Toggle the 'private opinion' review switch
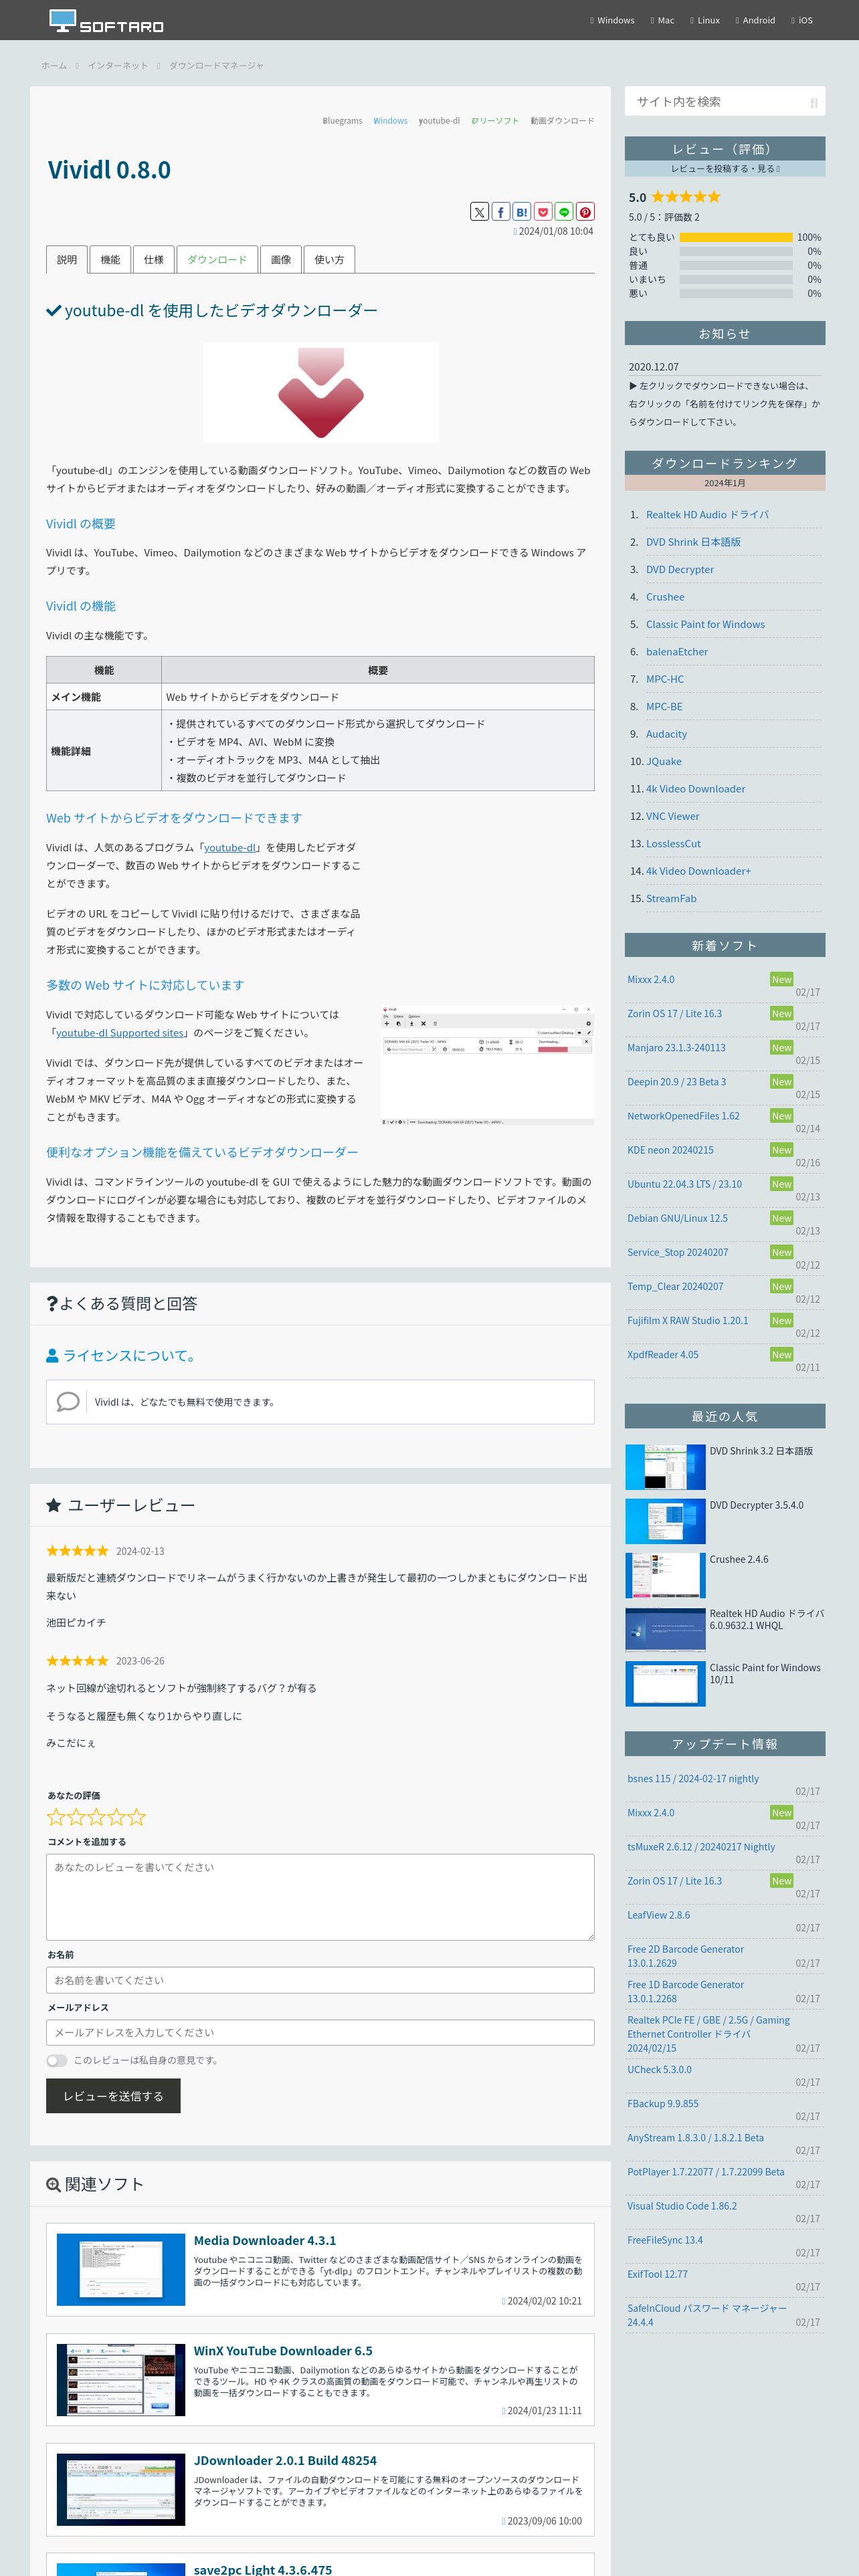 click(57, 2060)
